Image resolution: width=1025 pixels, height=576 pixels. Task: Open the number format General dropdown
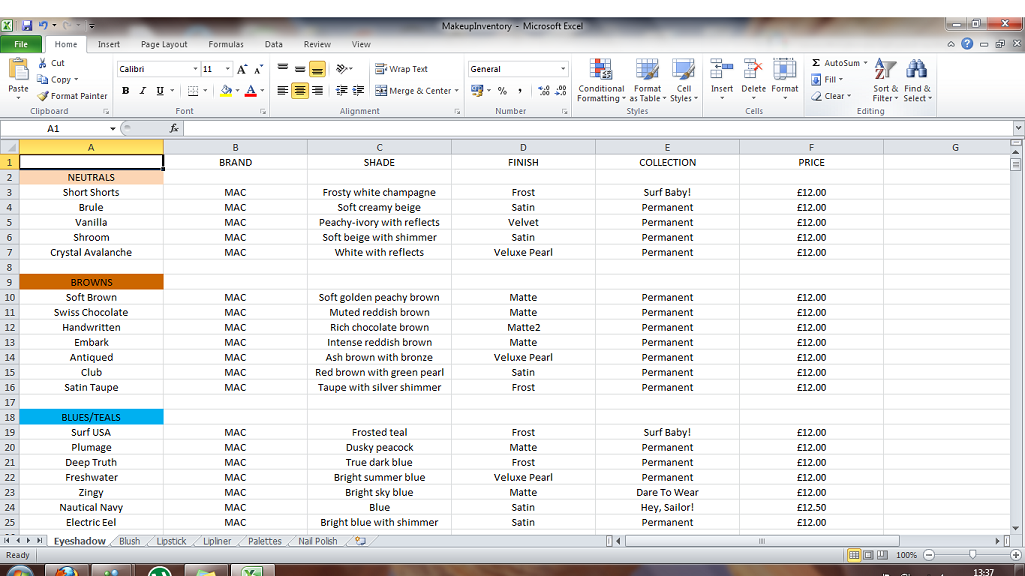coord(563,69)
